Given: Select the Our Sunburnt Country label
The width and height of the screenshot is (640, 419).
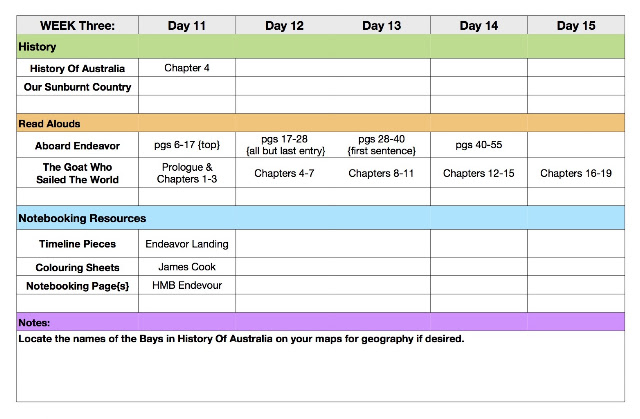Looking at the screenshot, I should tap(78, 86).
